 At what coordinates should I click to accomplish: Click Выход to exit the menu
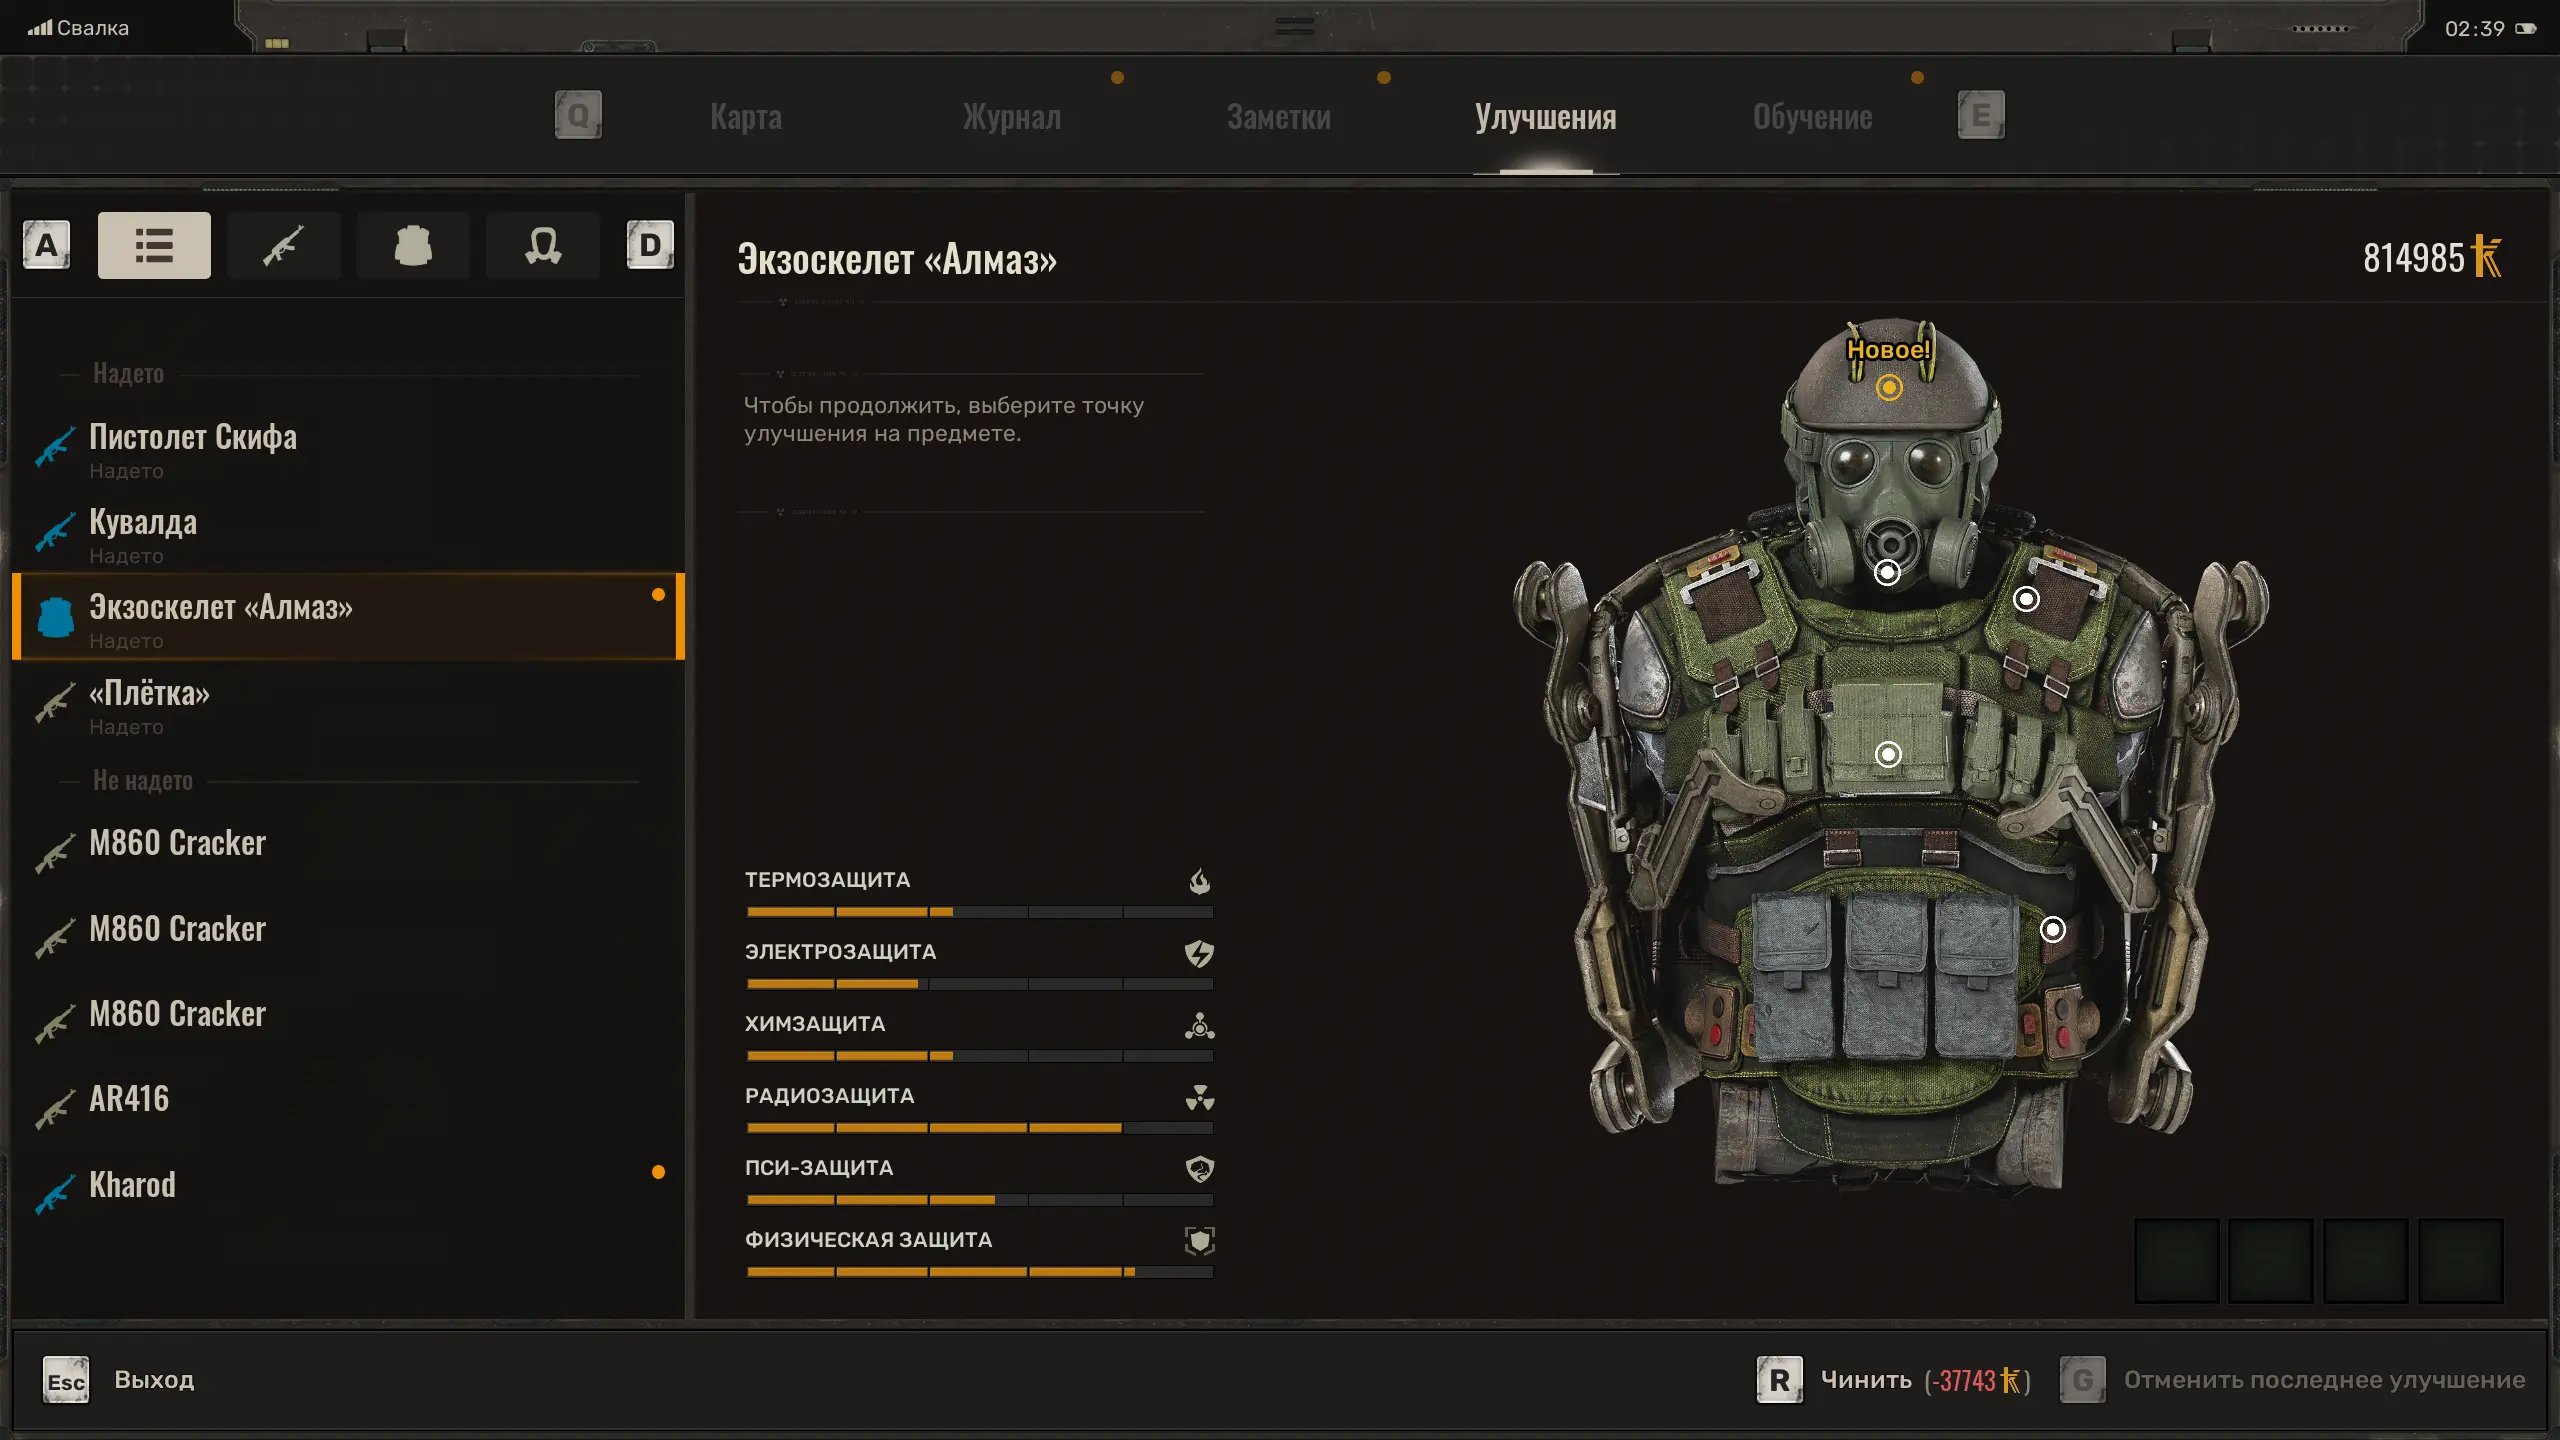pos(154,1380)
